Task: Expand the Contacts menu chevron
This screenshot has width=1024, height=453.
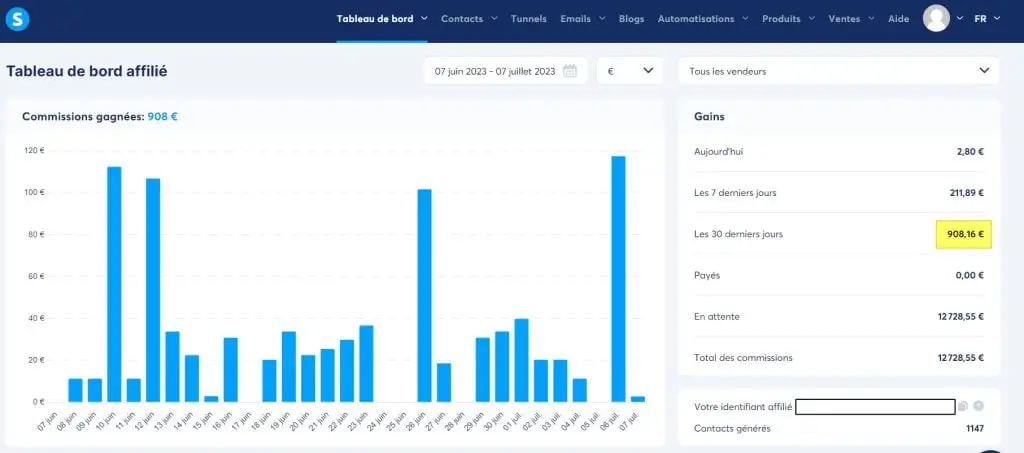Action: click(x=494, y=18)
